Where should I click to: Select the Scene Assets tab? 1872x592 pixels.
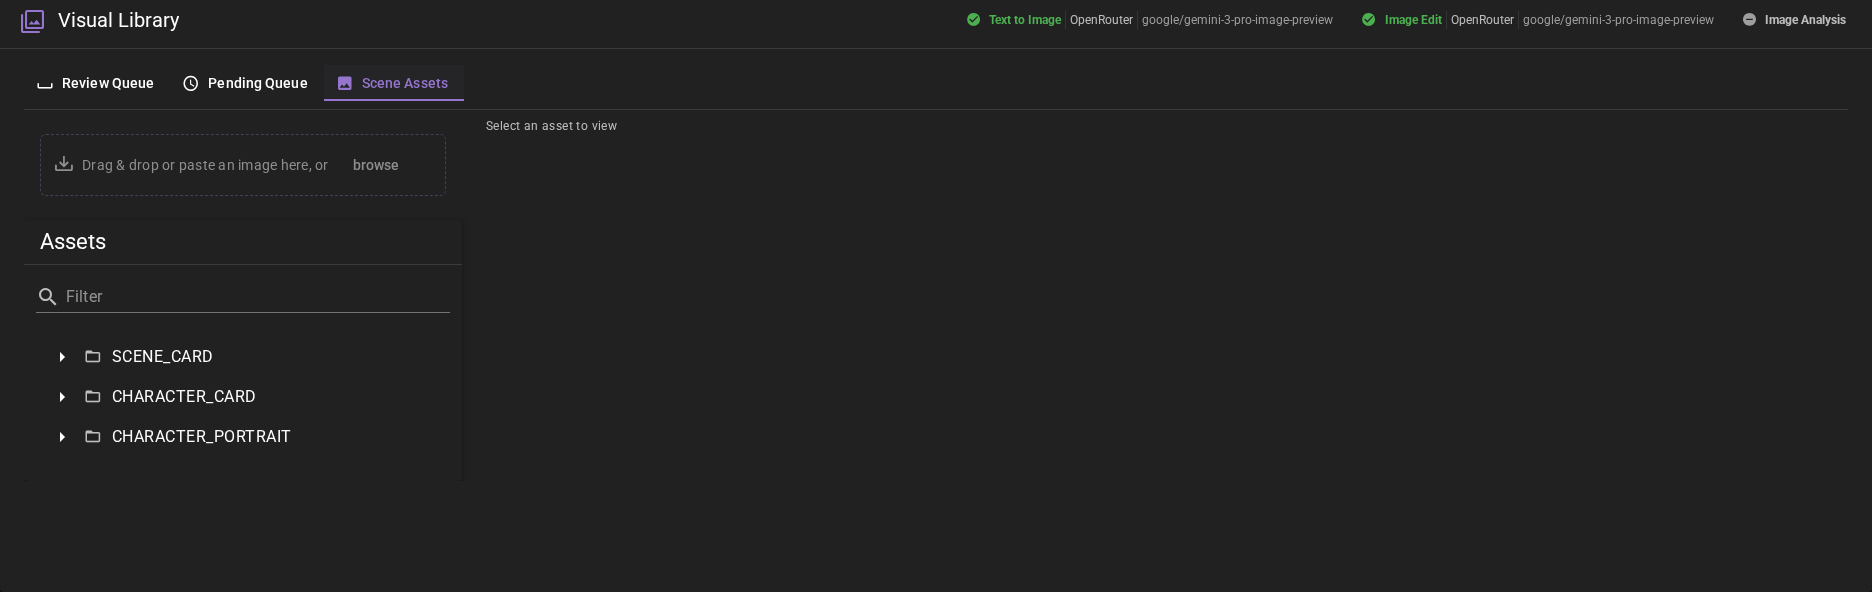tap(393, 83)
